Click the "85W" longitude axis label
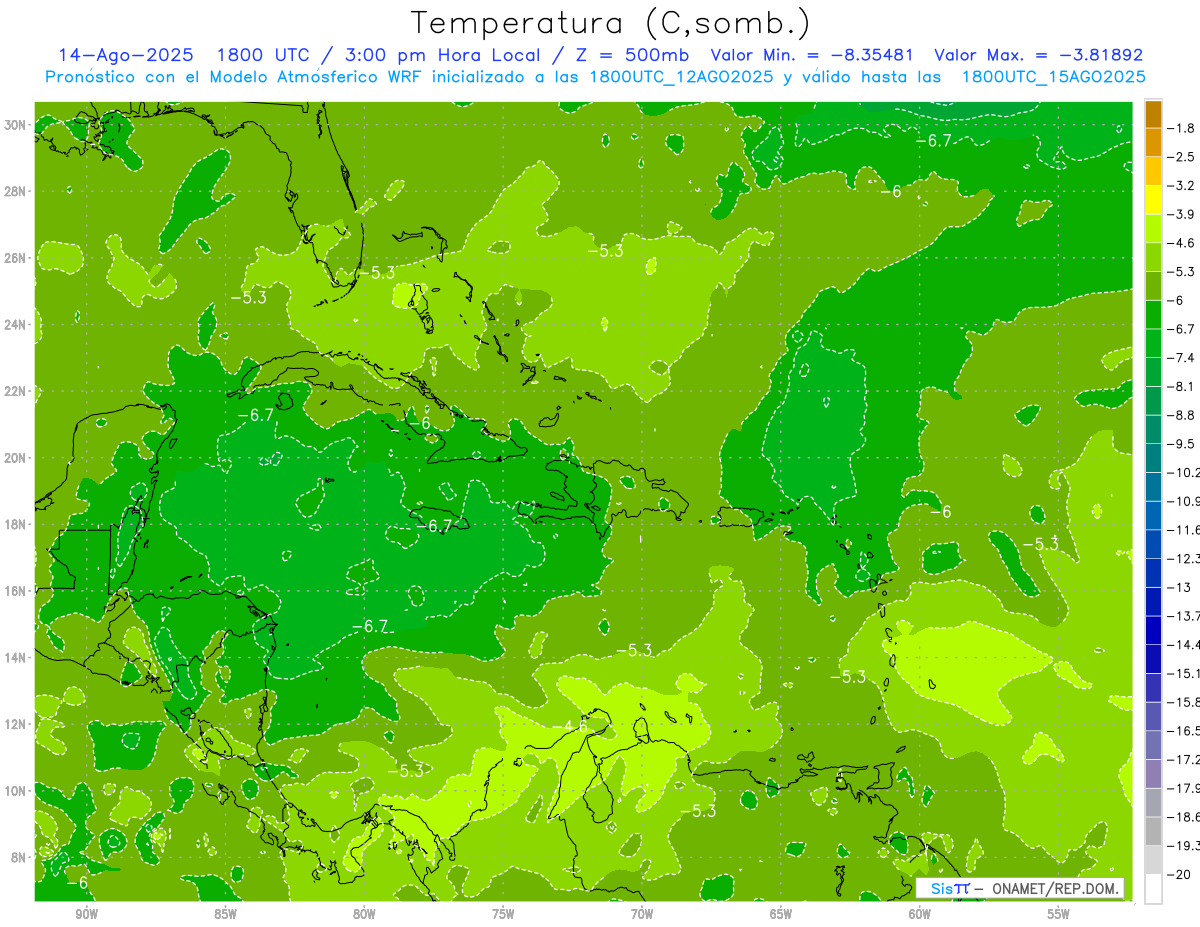The image size is (1200, 927). point(225,914)
